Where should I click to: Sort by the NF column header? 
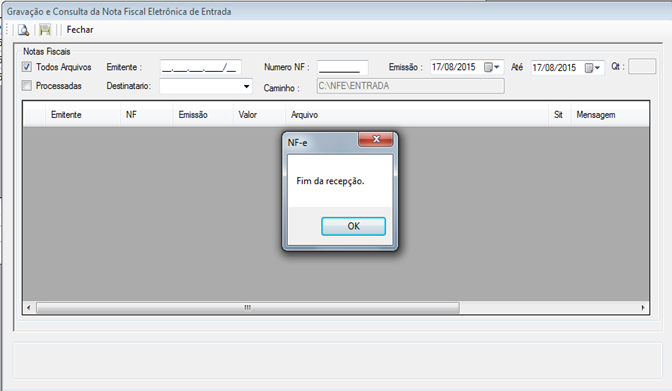(x=147, y=115)
